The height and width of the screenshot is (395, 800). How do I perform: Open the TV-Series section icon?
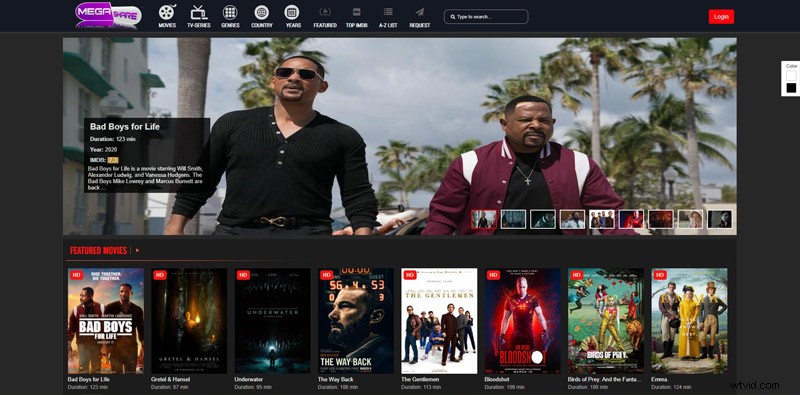pos(198,12)
